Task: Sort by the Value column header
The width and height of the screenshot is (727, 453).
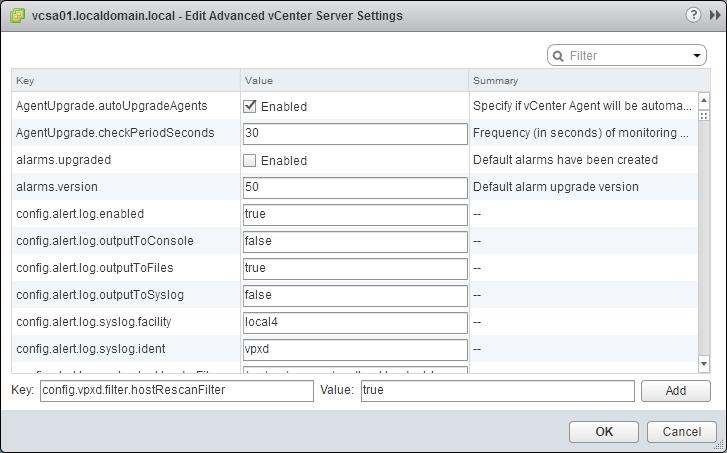Action: 355,81
